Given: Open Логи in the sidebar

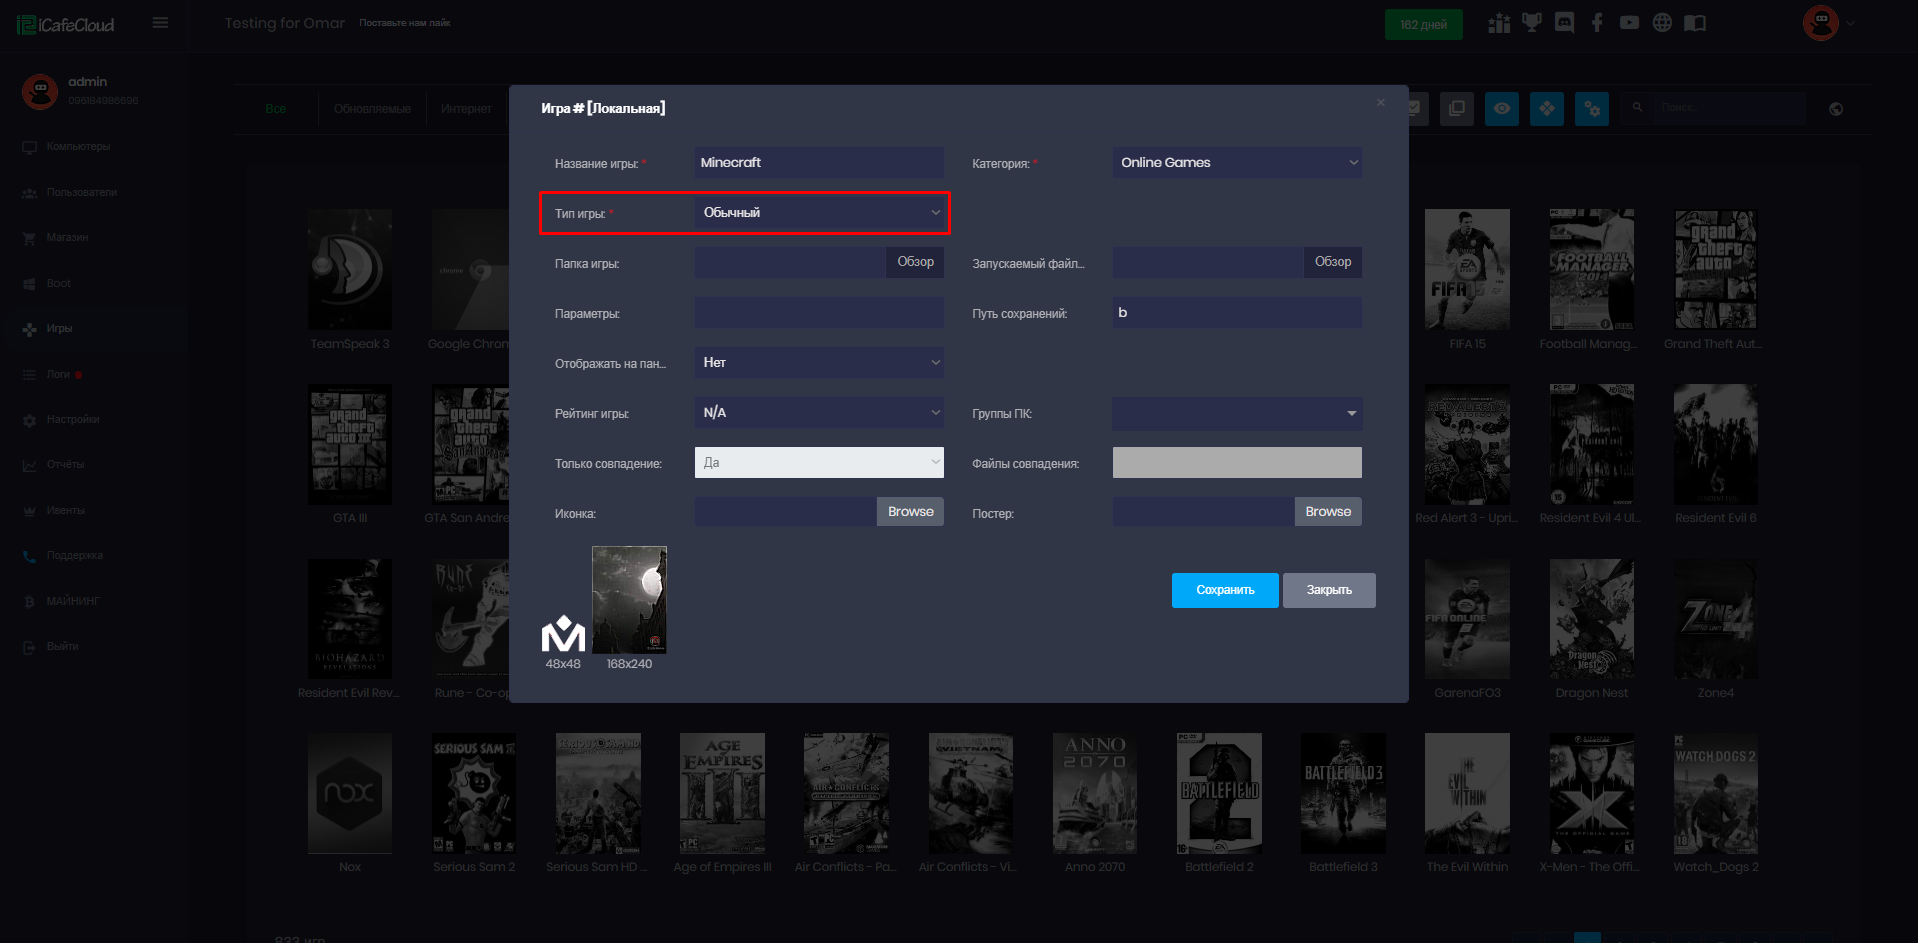Looking at the screenshot, I should pyautogui.click(x=58, y=374).
